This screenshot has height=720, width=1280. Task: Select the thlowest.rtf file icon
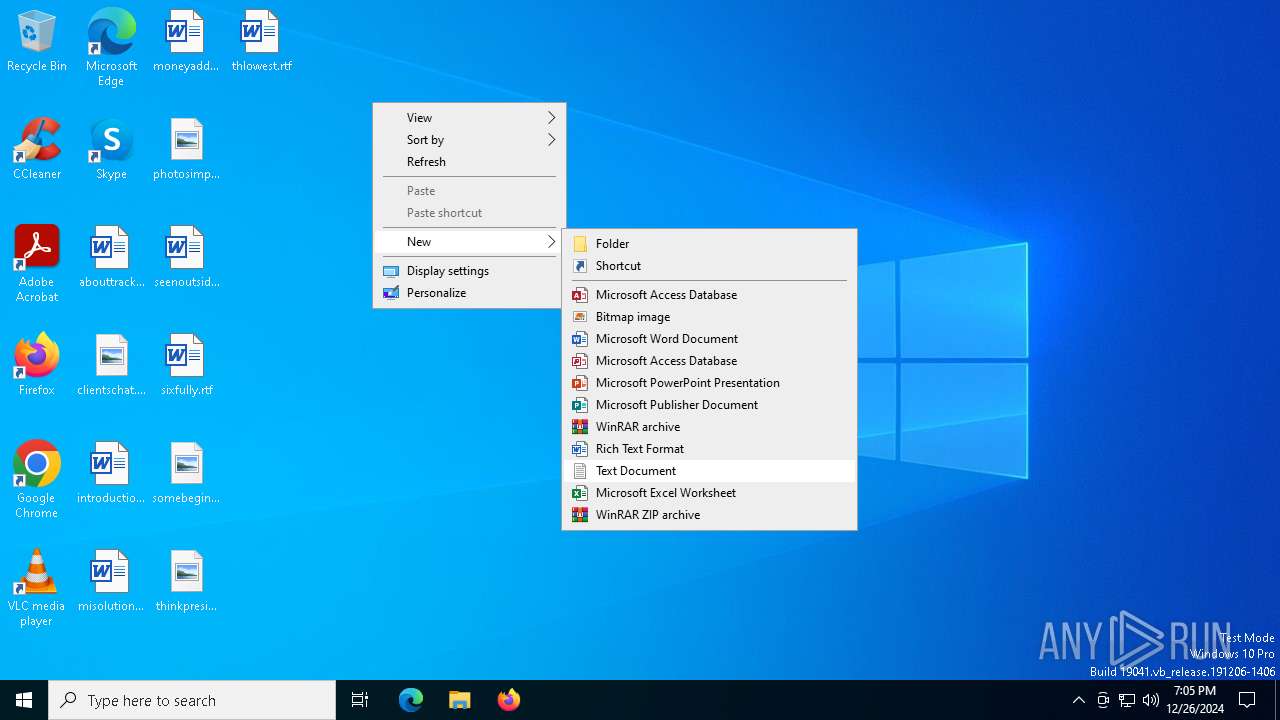(x=261, y=42)
